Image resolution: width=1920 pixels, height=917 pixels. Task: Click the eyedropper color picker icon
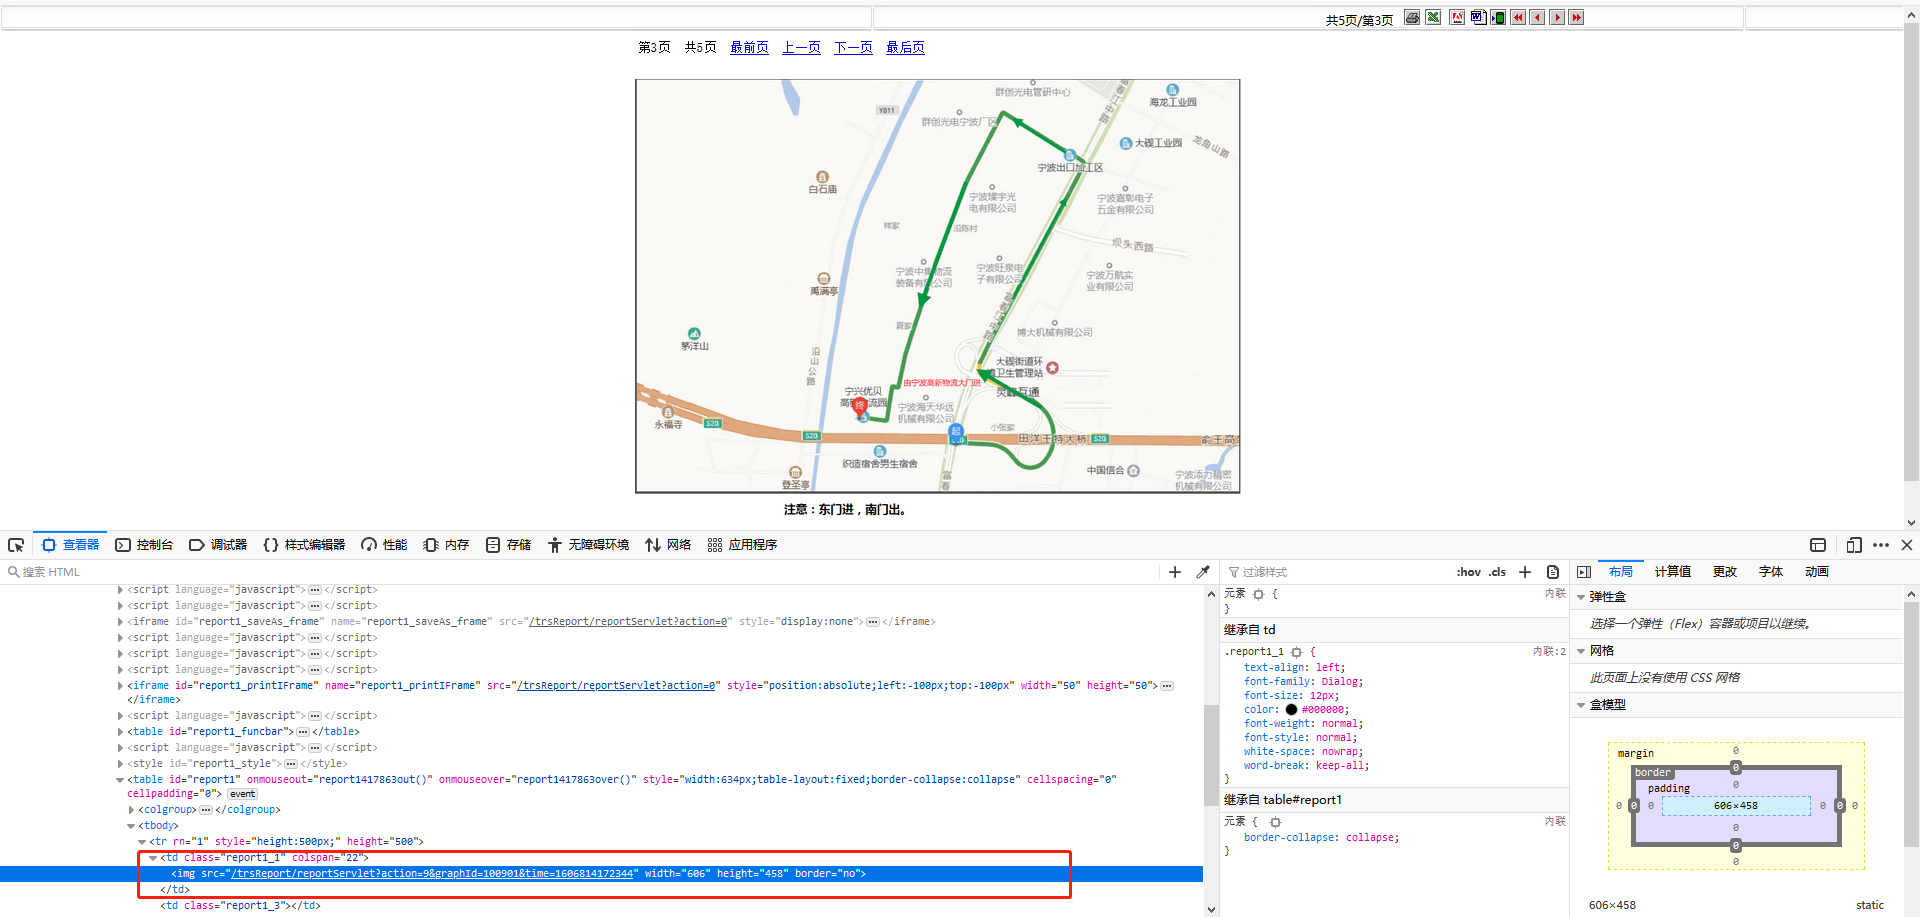pyautogui.click(x=1203, y=572)
